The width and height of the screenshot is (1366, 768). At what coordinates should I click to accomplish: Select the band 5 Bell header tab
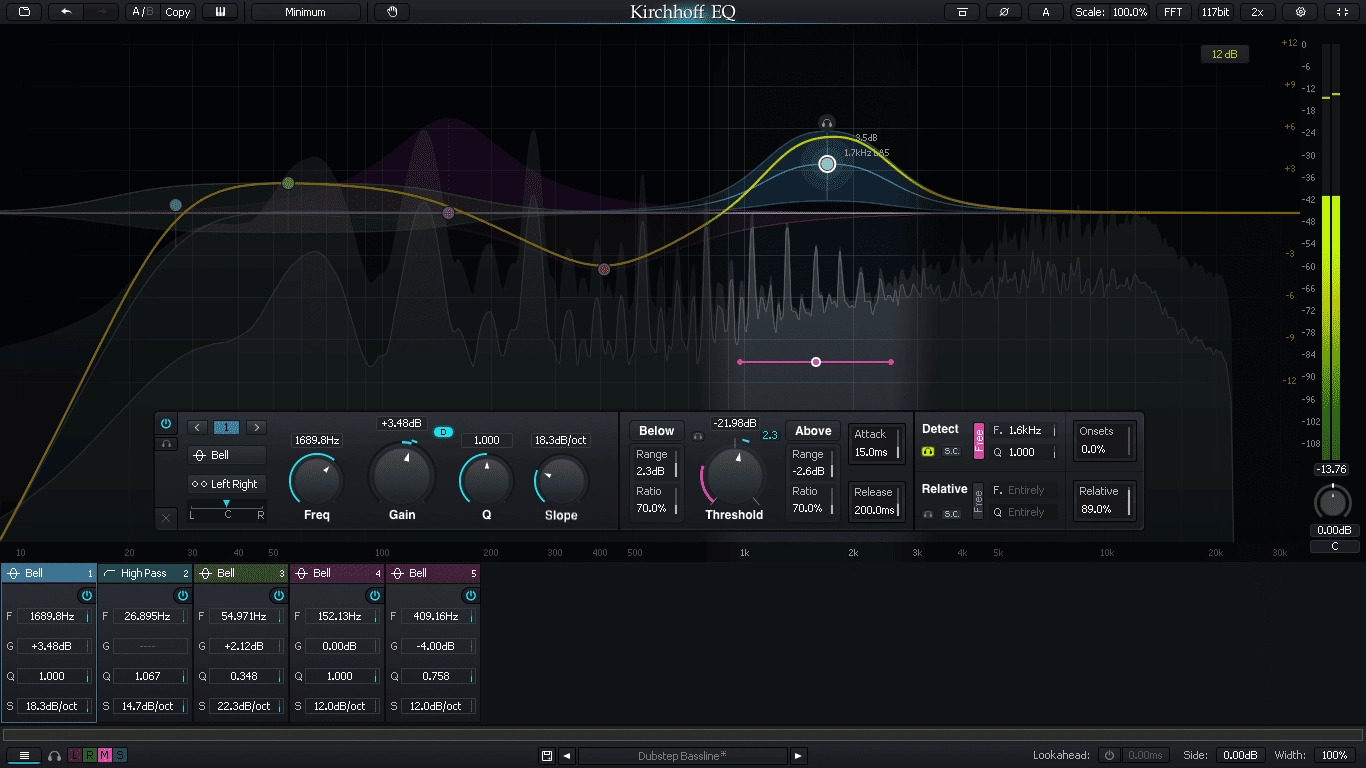click(x=432, y=573)
